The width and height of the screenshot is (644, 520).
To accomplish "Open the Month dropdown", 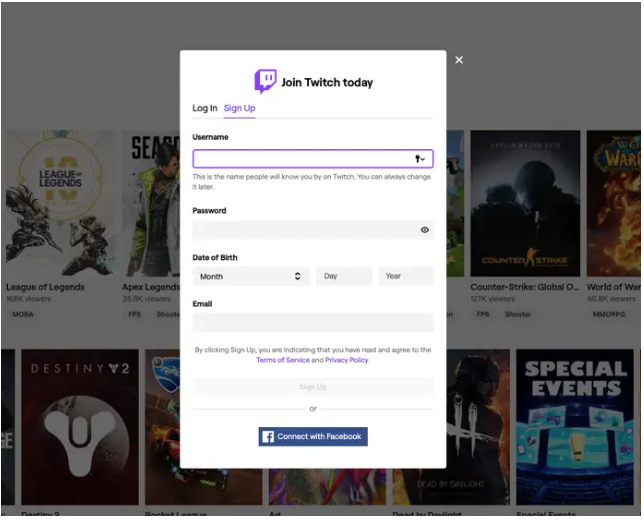I will 251,276.
